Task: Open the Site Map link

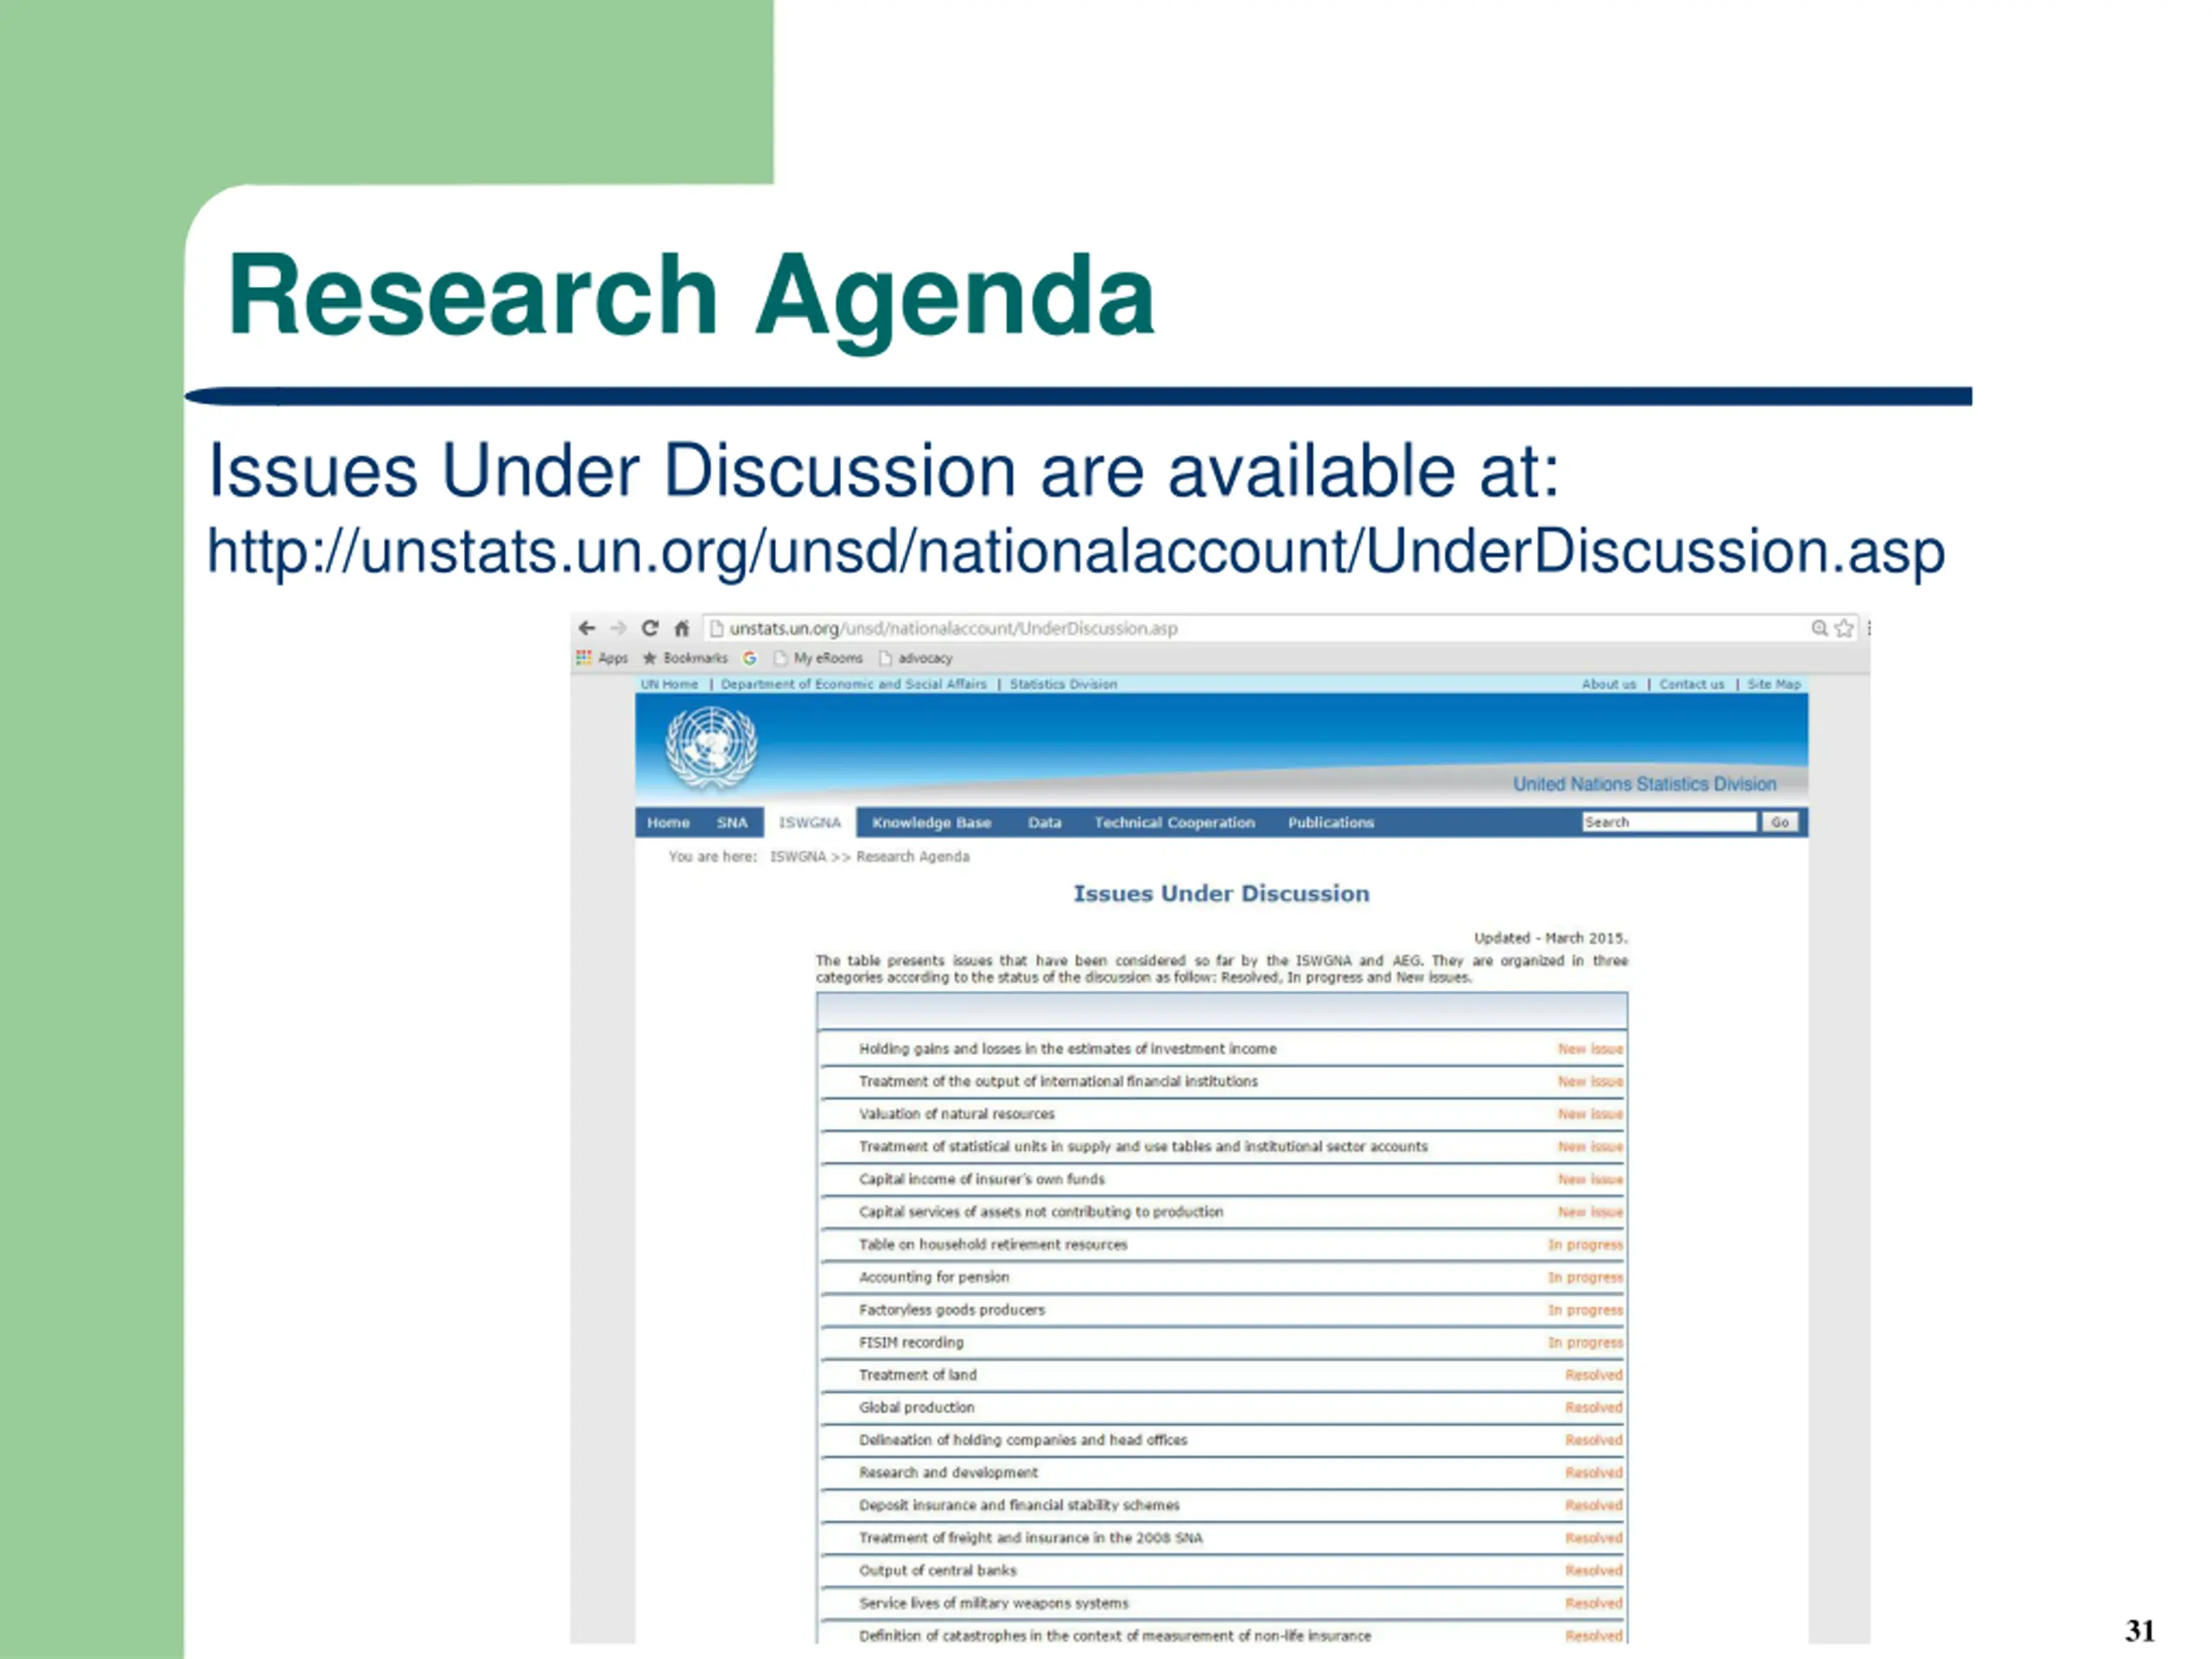Action: [1774, 684]
